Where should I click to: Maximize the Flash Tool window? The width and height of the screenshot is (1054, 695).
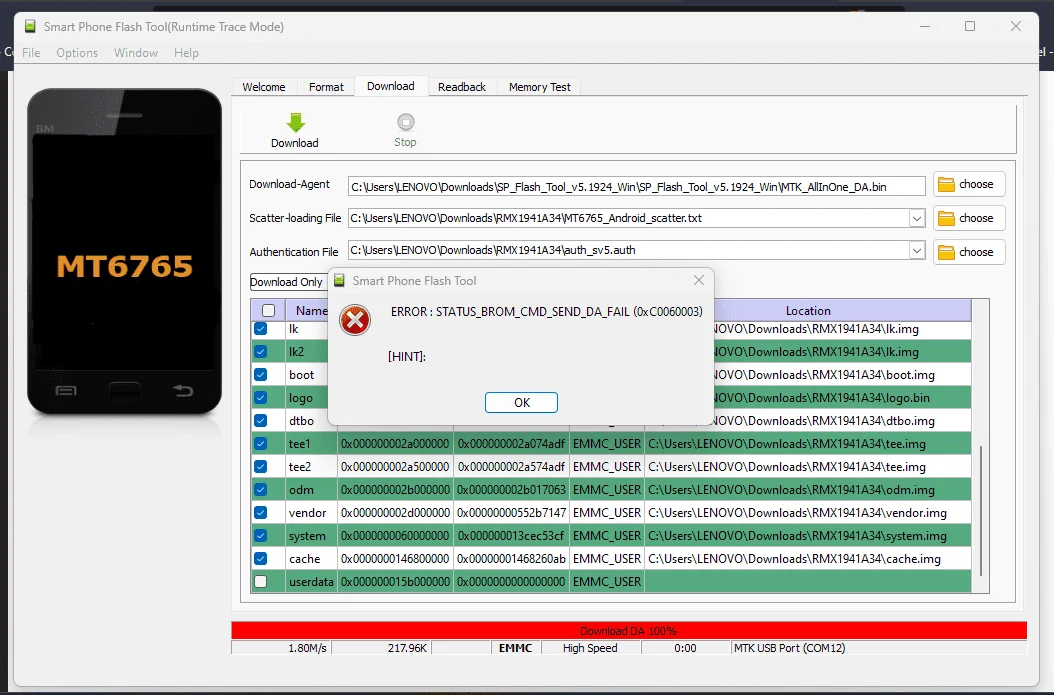pyautogui.click(x=970, y=26)
